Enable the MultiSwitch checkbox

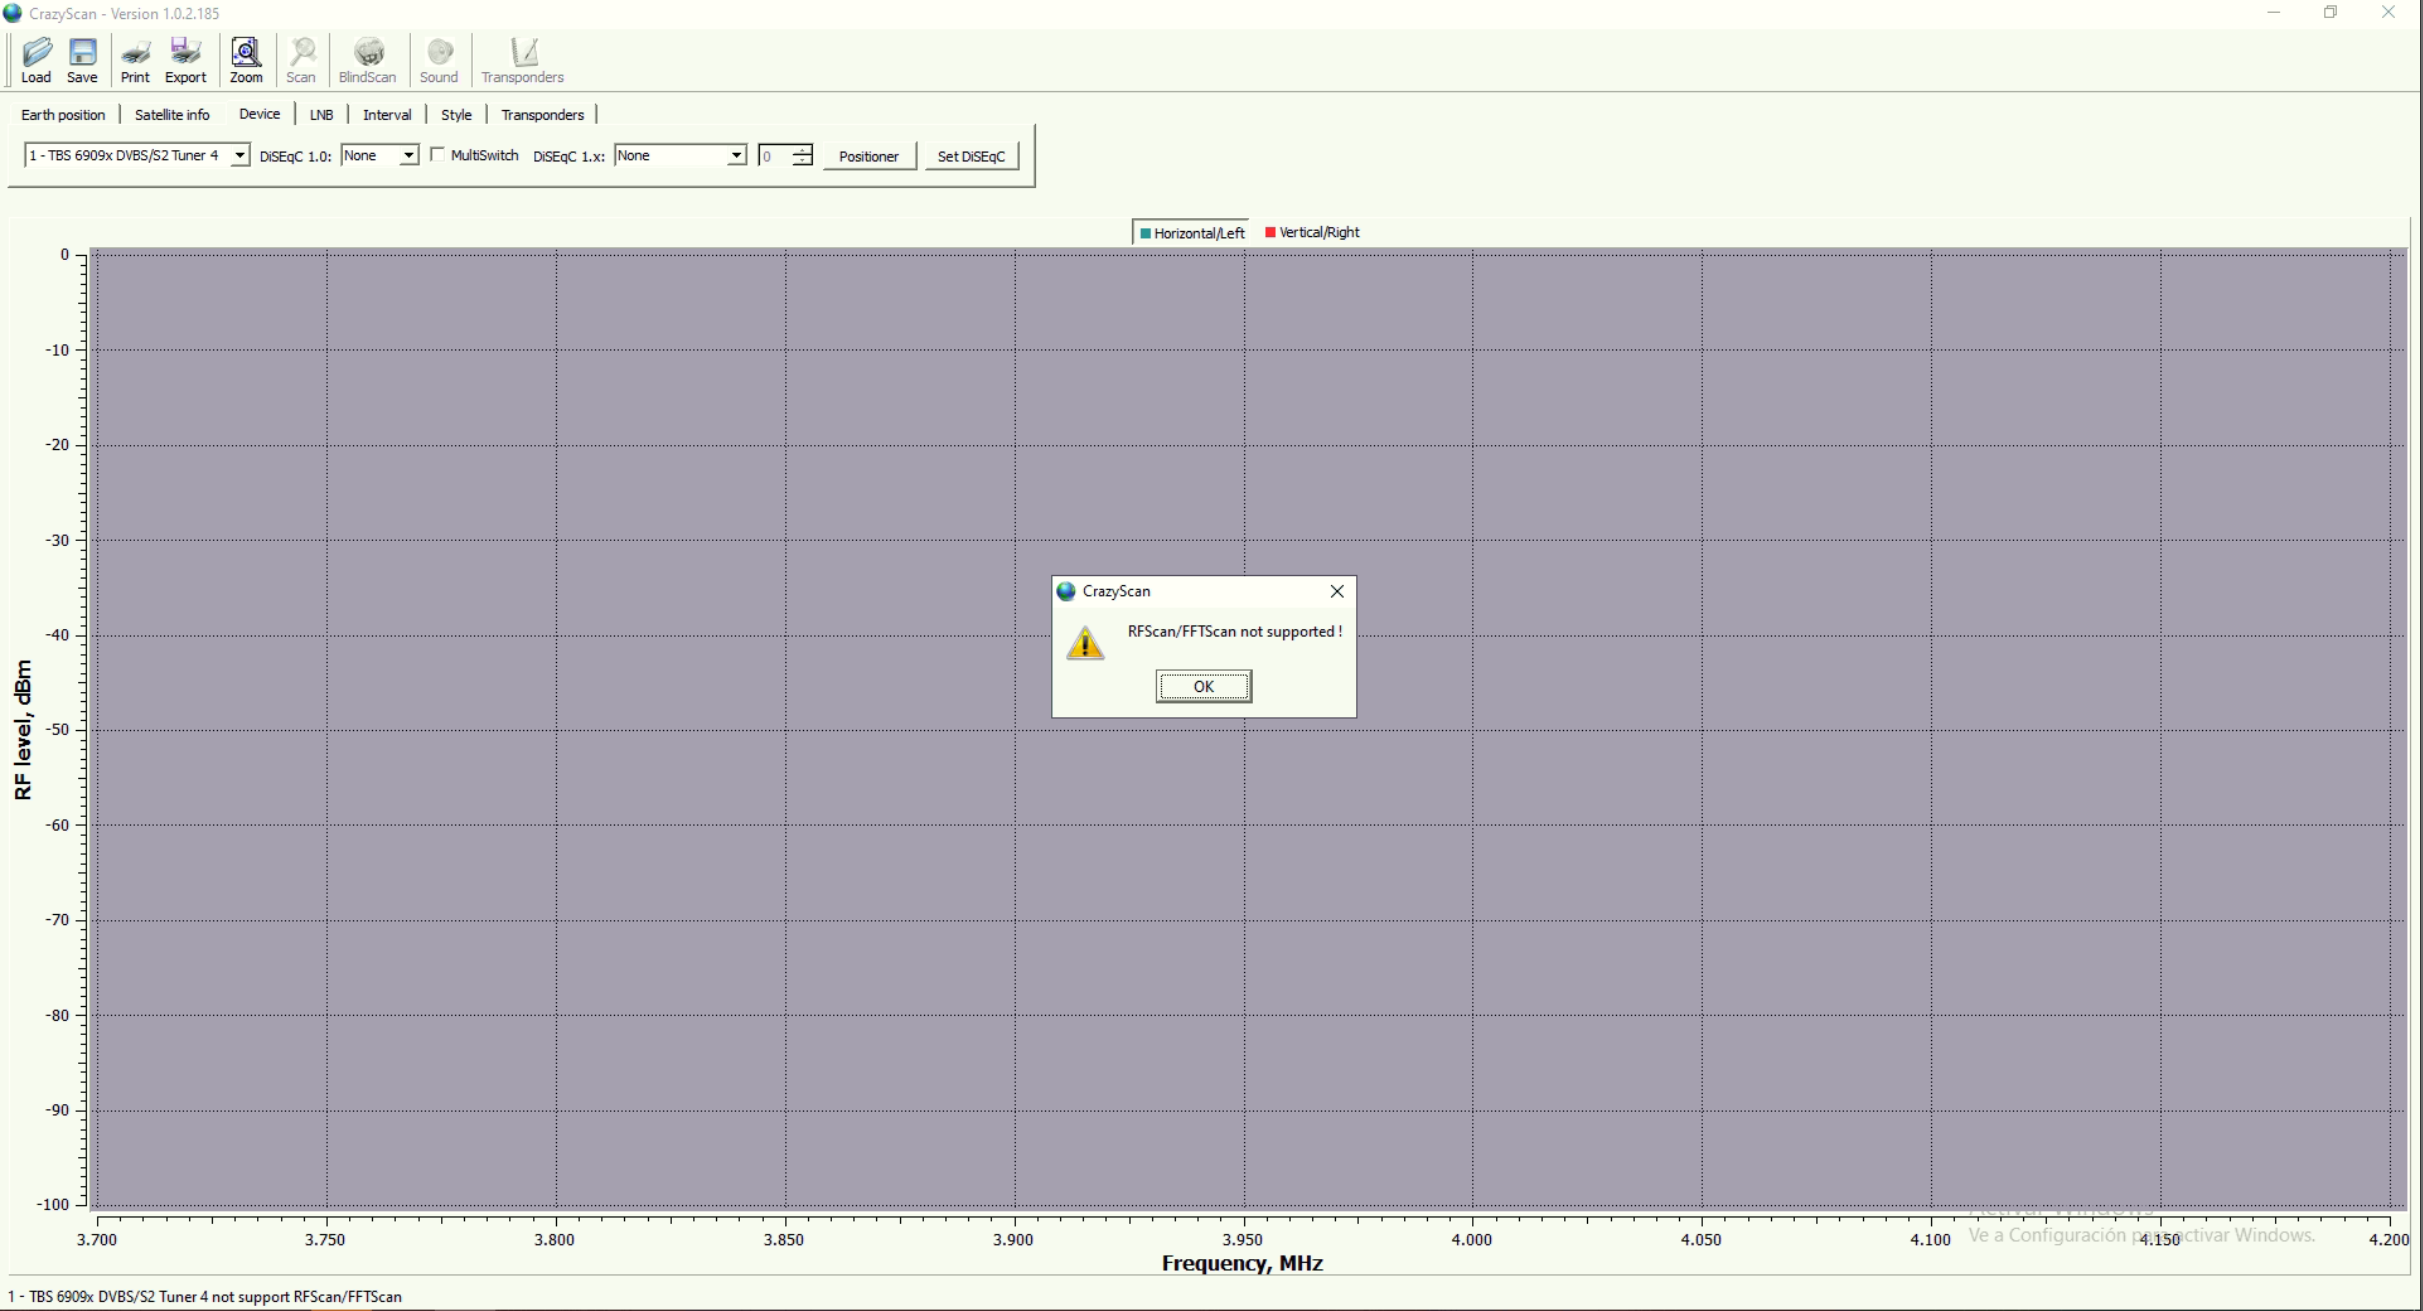click(437, 155)
